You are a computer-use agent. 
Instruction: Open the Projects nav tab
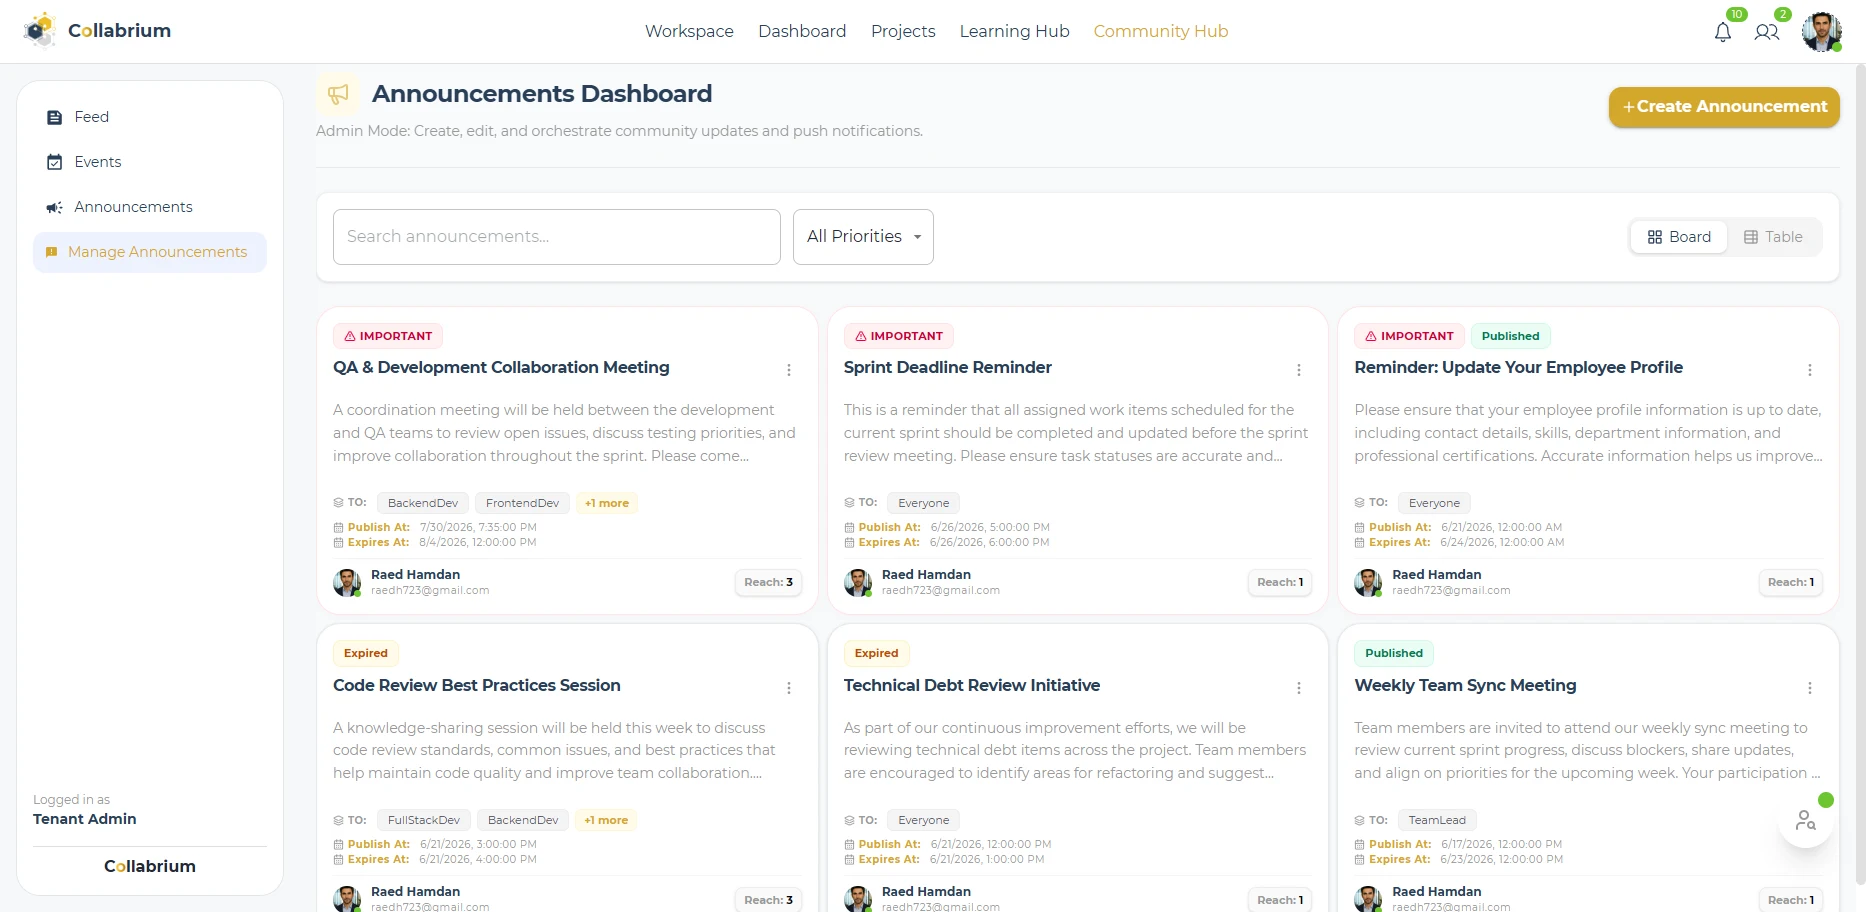point(903,31)
